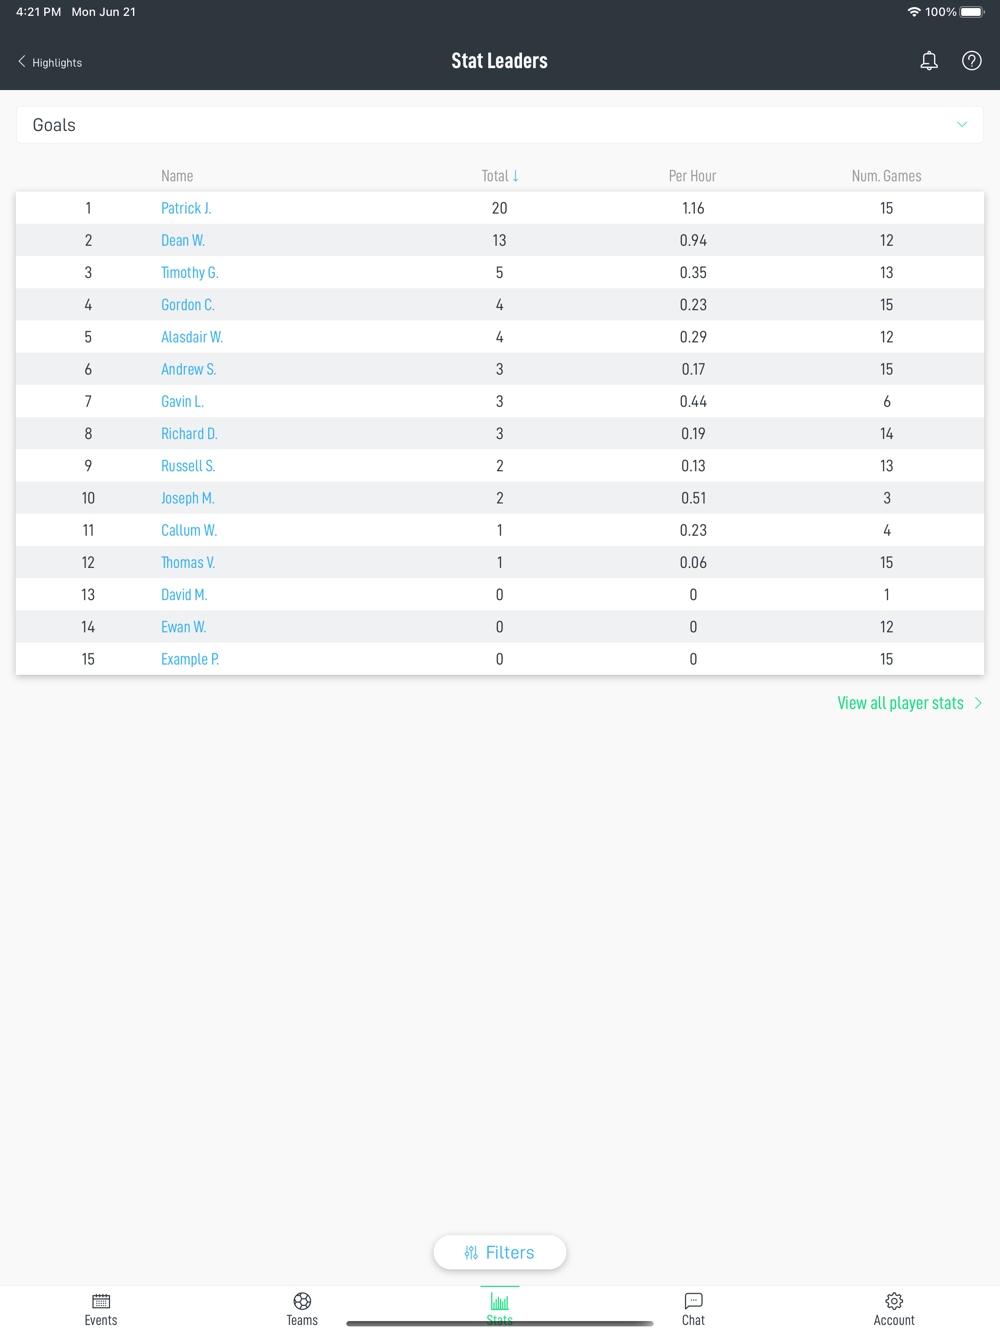The width and height of the screenshot is (1000, 1334).
Task: Sort by Name column header
Action: click(177, 176)
